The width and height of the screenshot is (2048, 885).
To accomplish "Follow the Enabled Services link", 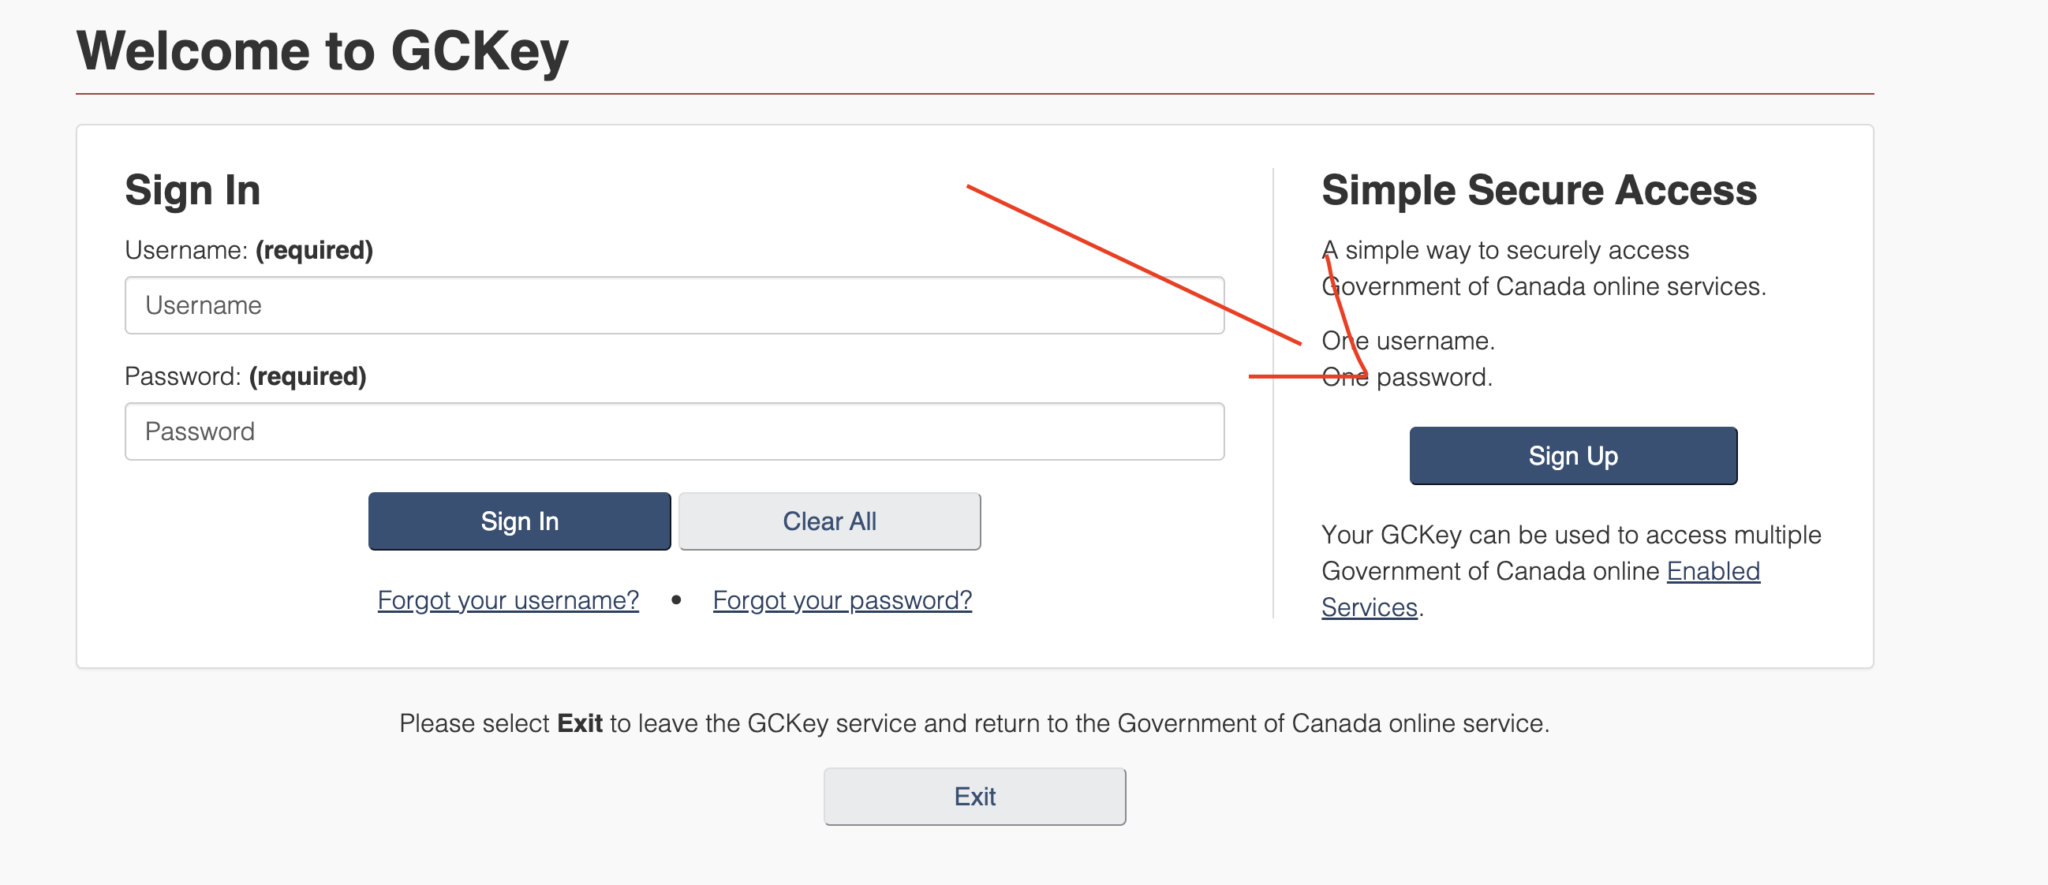I will click(1714, 570).
